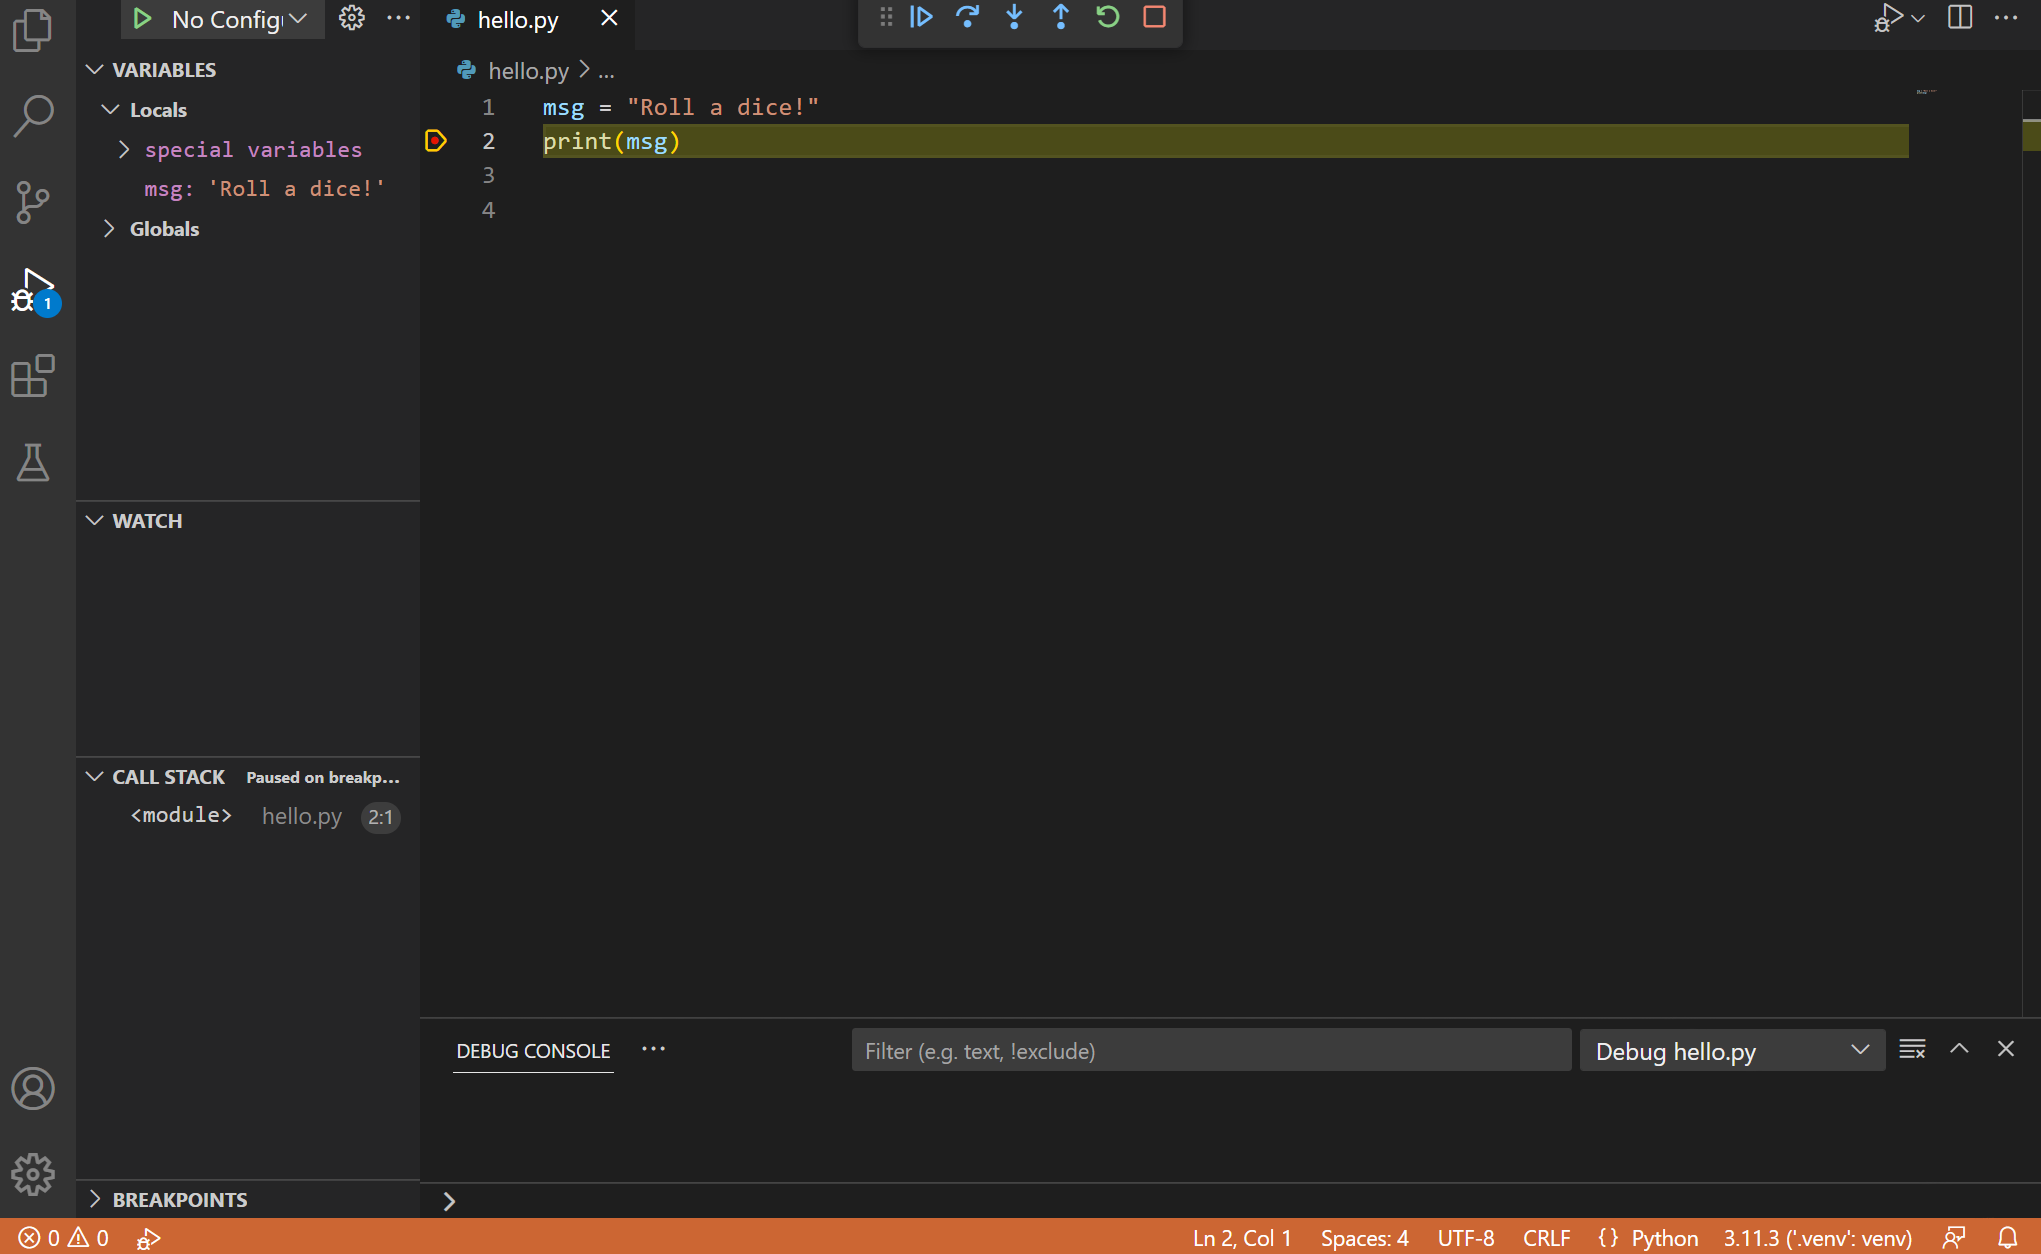Click the Continue debug execution button
Image resolution: width=2041 pixels, height=1254 pixels.
(x=923, y=16)
